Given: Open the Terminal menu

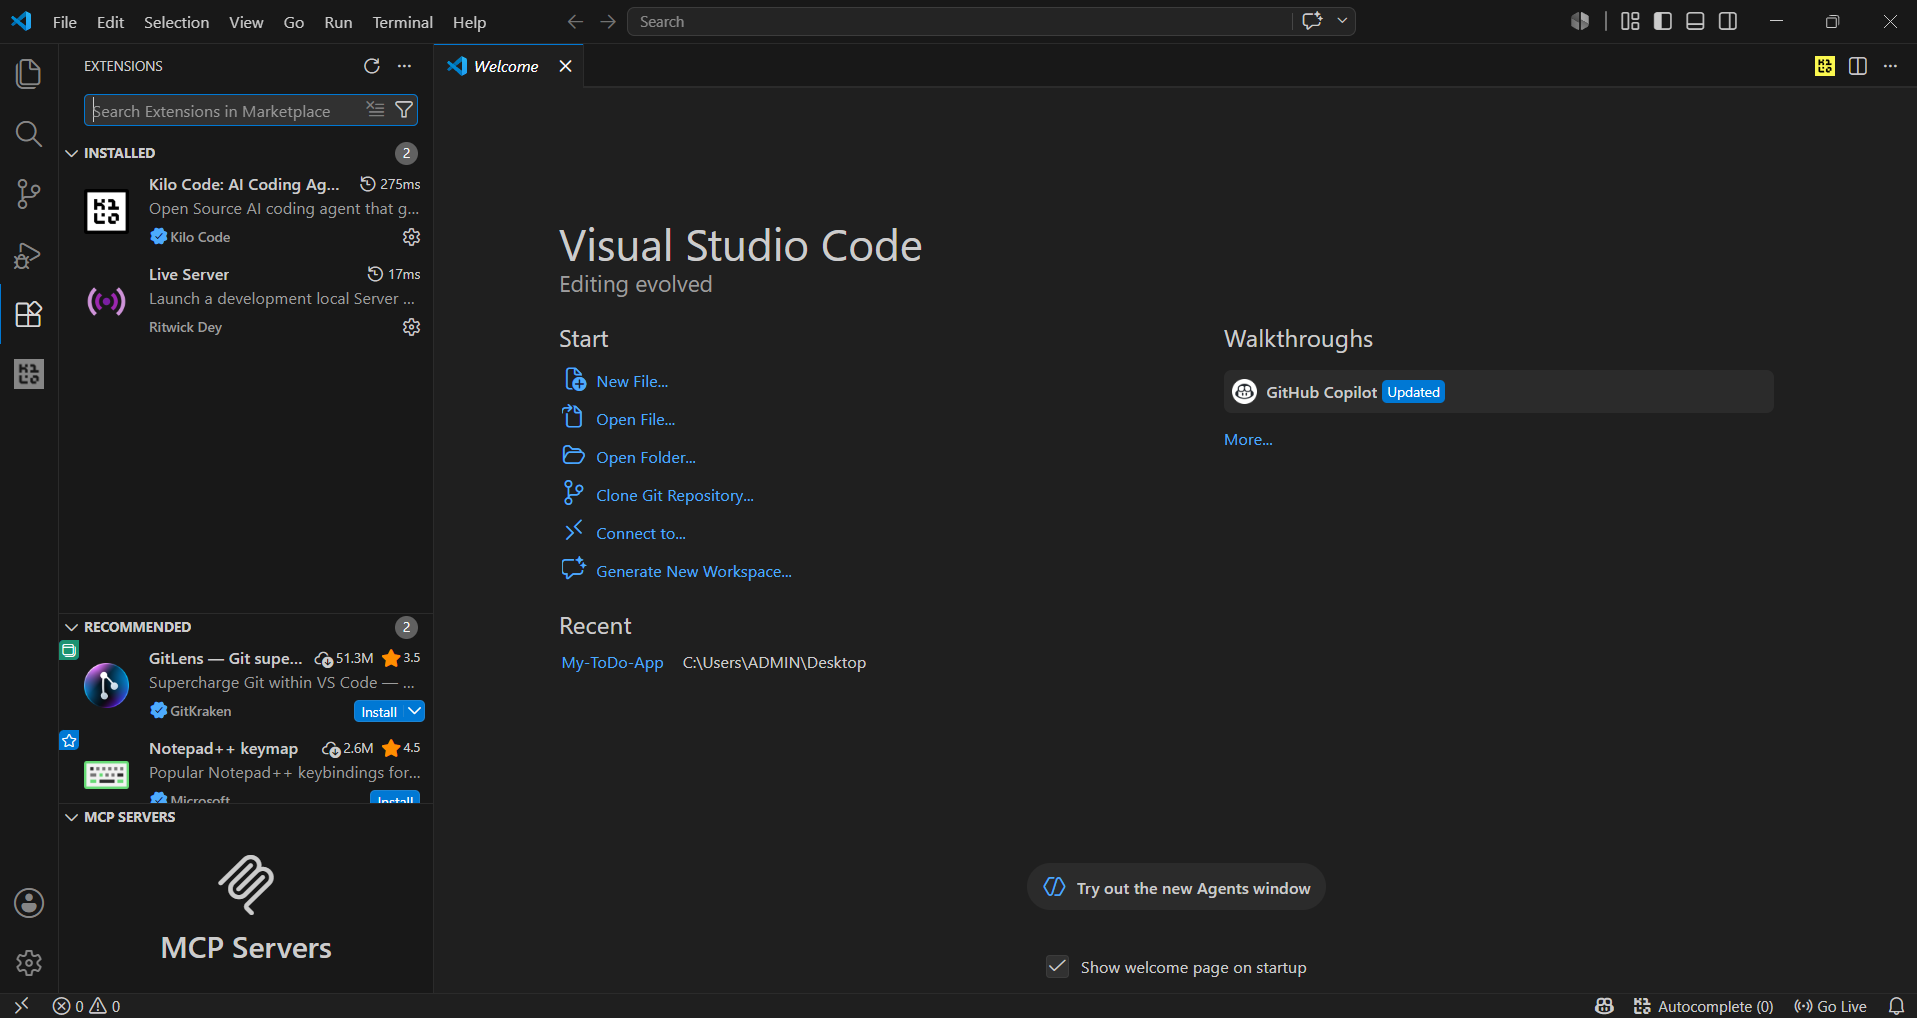Looking at the screenshot, I should (403, 22).
